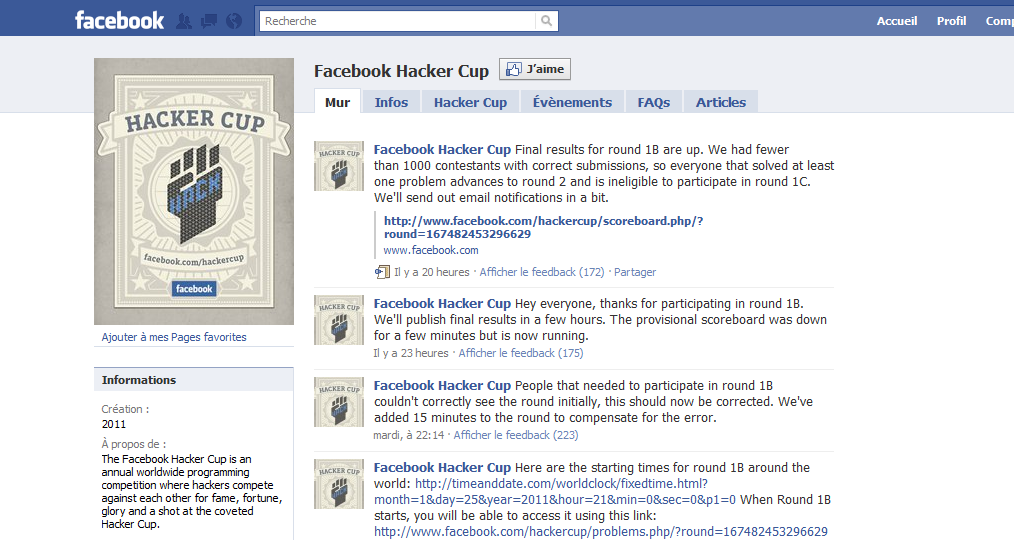Click the Facebook logo in the header
The height and width of the screenshot is (540, 1014).
point(120,20)
